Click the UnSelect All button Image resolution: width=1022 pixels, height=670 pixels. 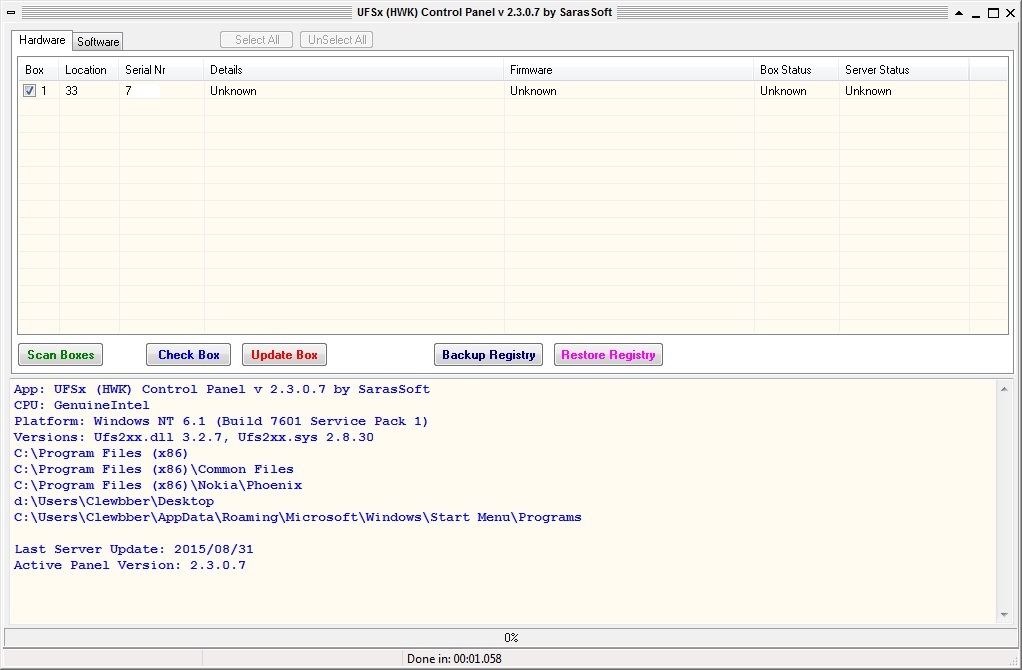click(x=336, y=40)
